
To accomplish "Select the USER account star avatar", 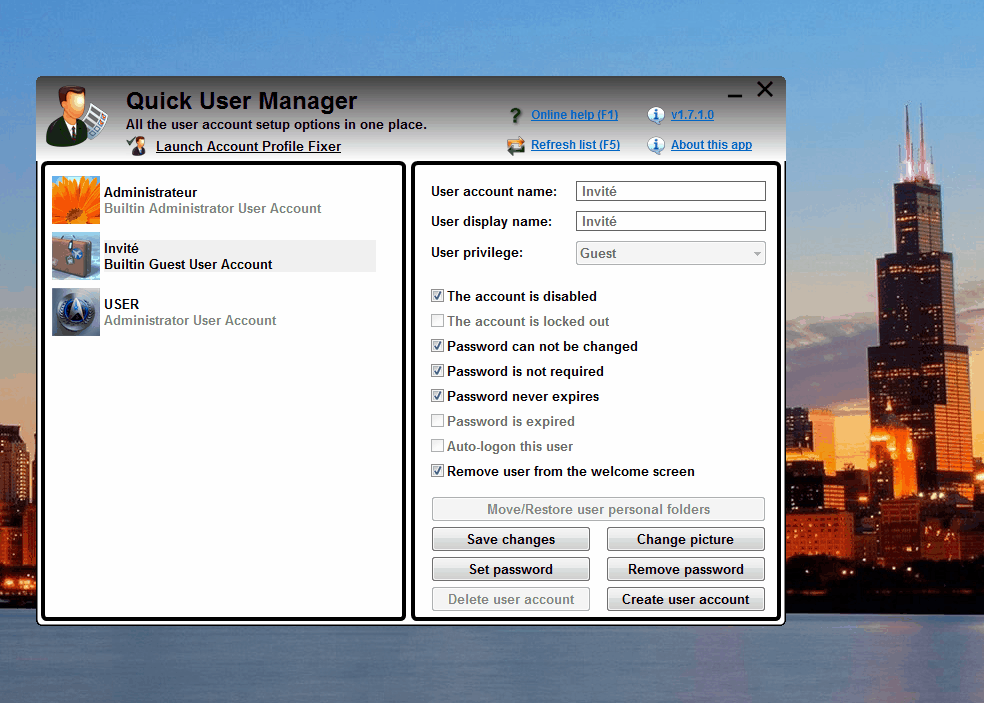I will (x=75, y=312).
